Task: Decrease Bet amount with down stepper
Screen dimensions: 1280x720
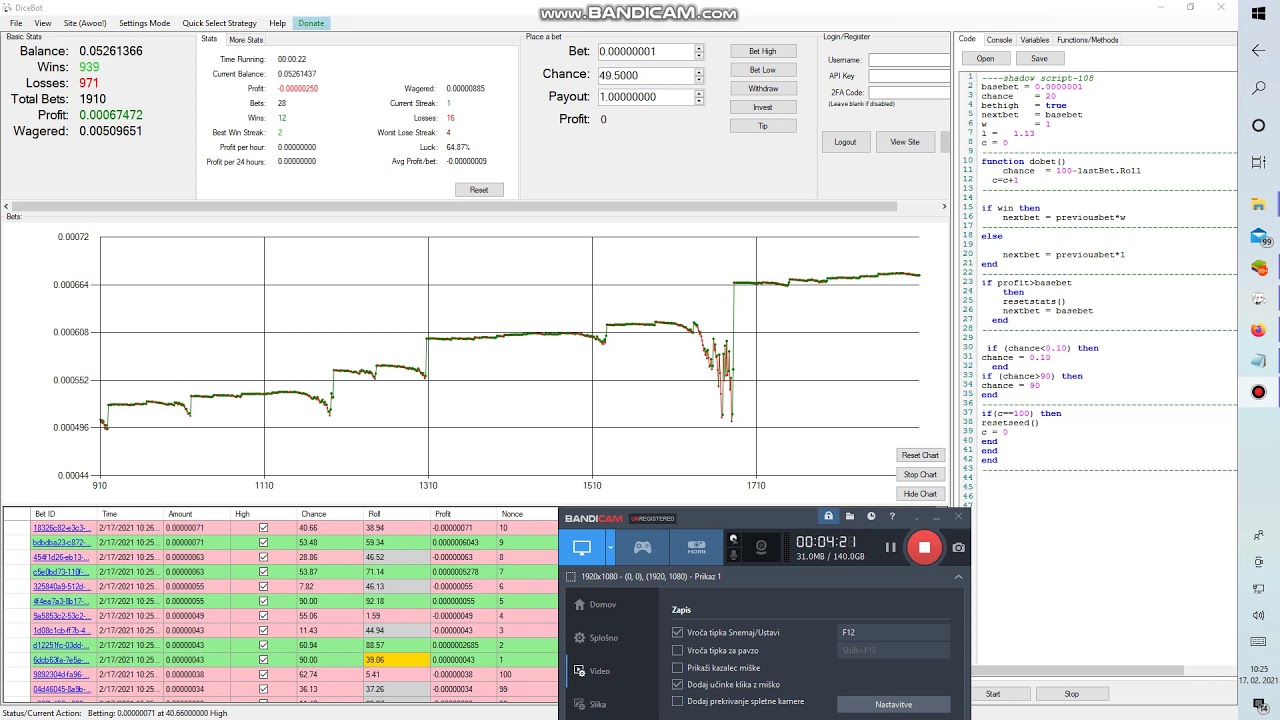Action: pos(698,55)
